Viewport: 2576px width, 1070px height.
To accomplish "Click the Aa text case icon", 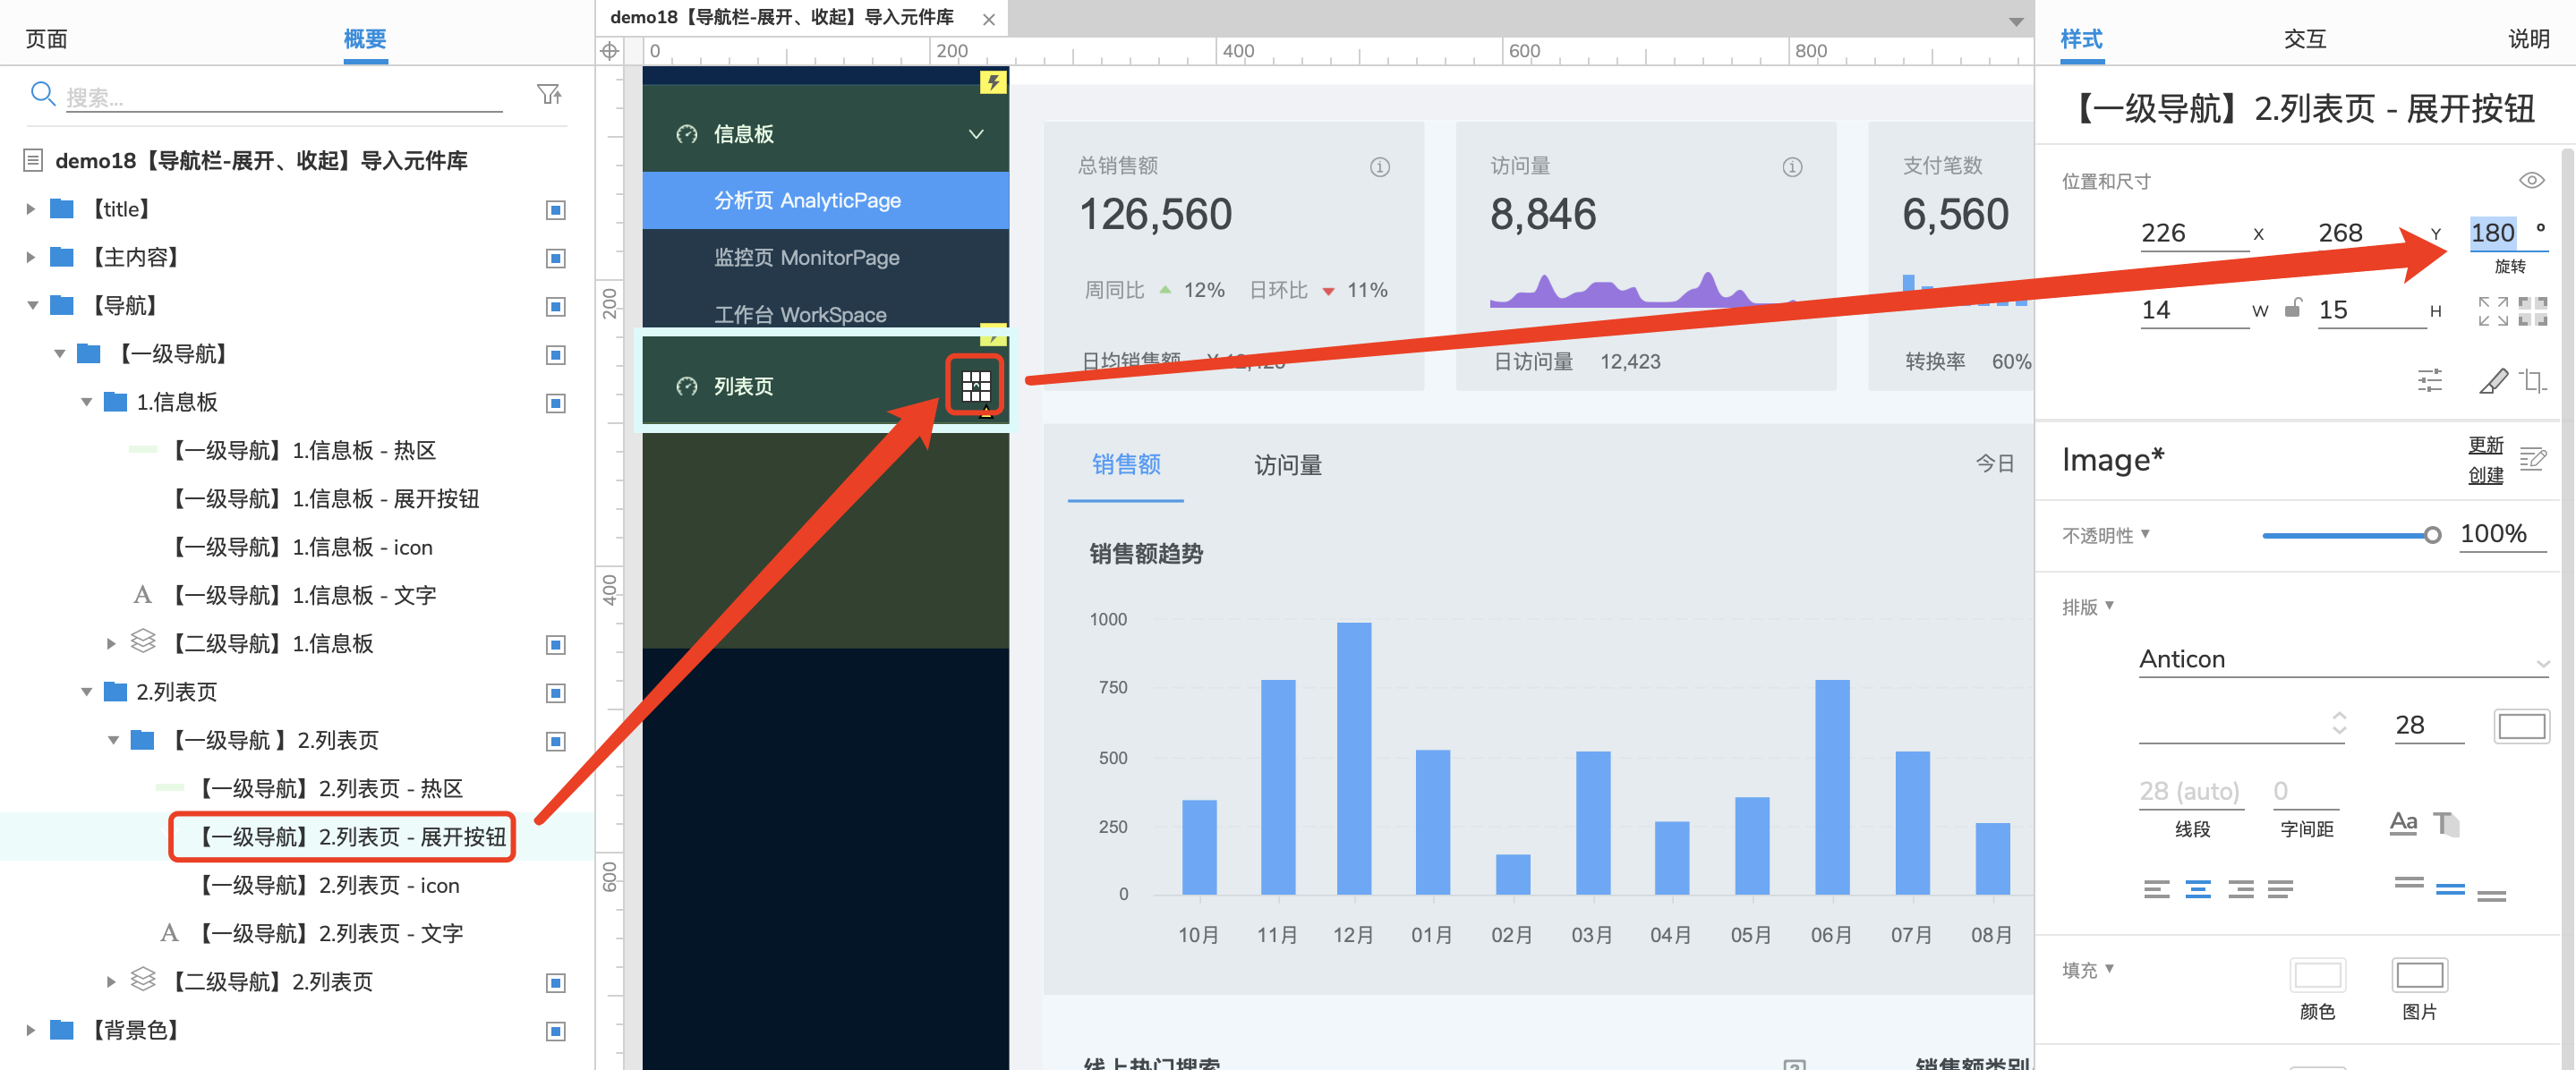I will (2403, 822).
